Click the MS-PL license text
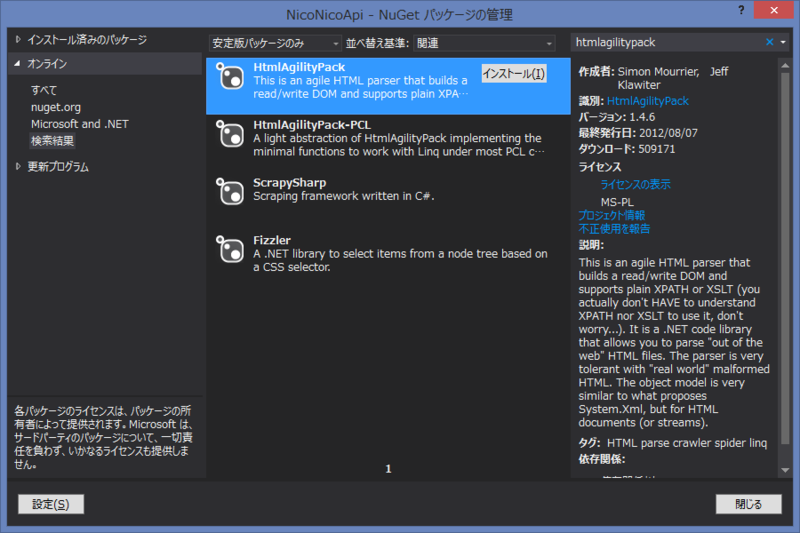 point(617,202)
